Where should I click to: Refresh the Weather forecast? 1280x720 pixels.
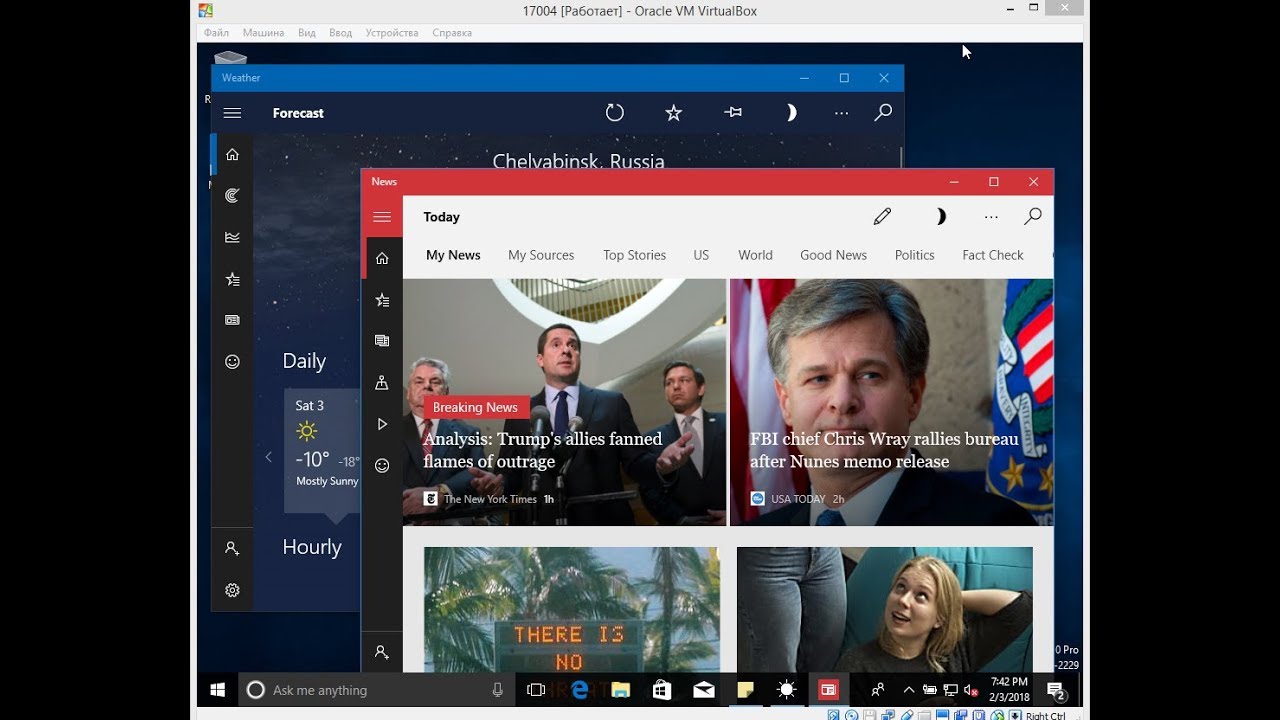(x=615, y=113)
